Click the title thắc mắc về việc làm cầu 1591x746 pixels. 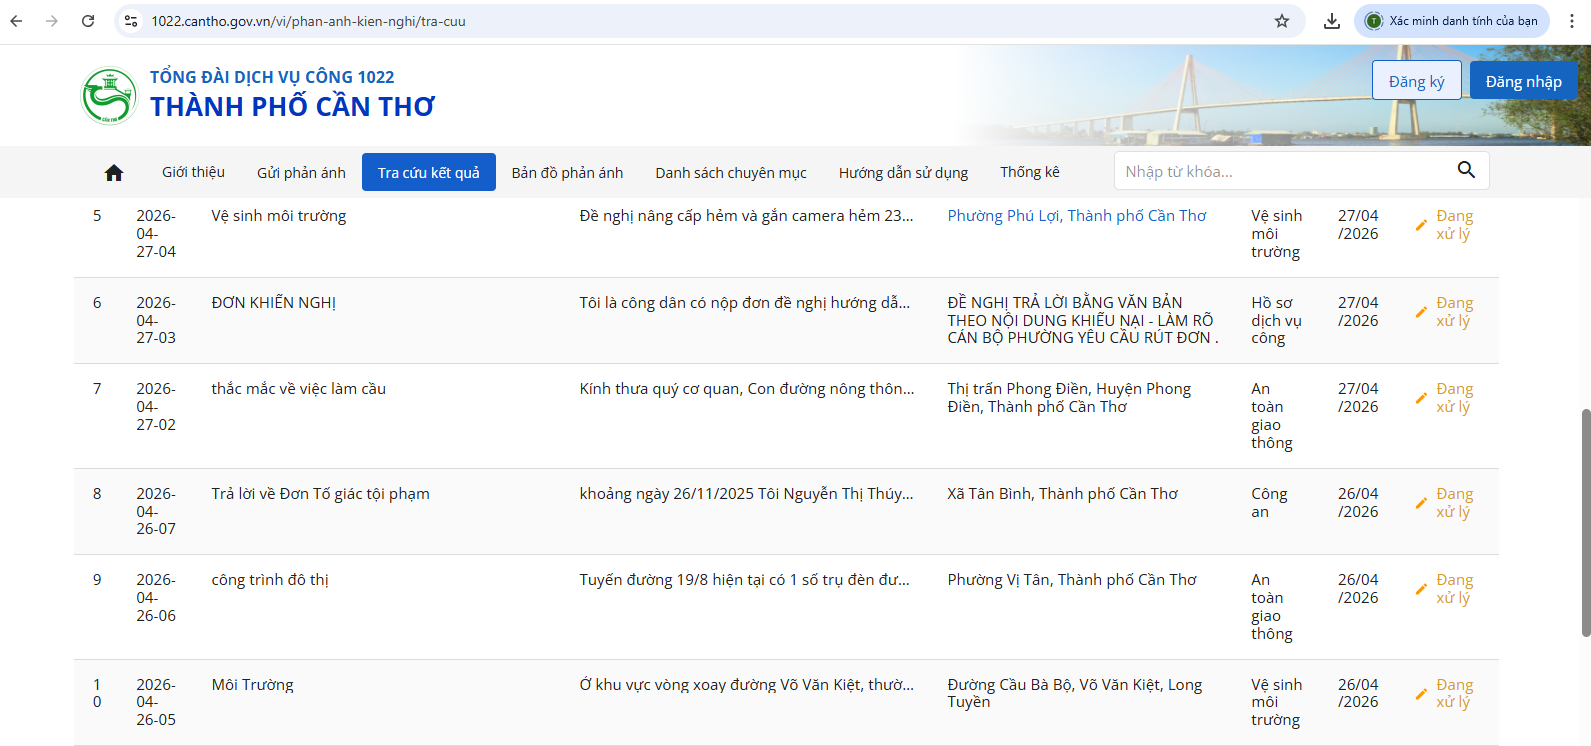coord(299,389)
